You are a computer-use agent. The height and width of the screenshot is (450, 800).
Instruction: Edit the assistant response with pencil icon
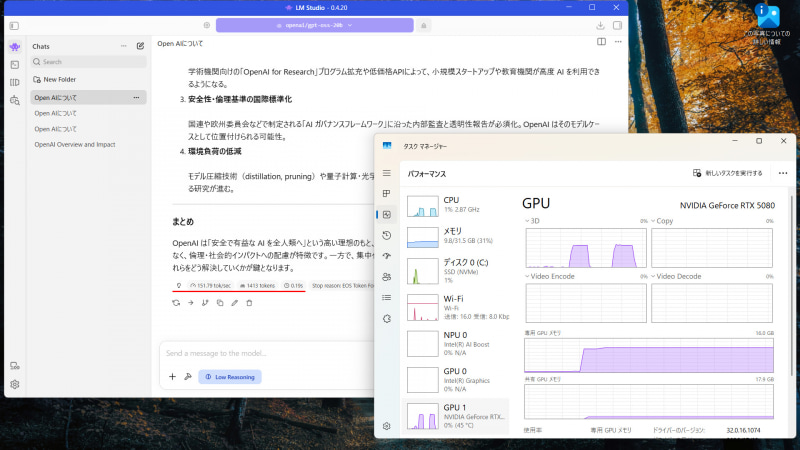pyautogui.click(x=235, y=303)
